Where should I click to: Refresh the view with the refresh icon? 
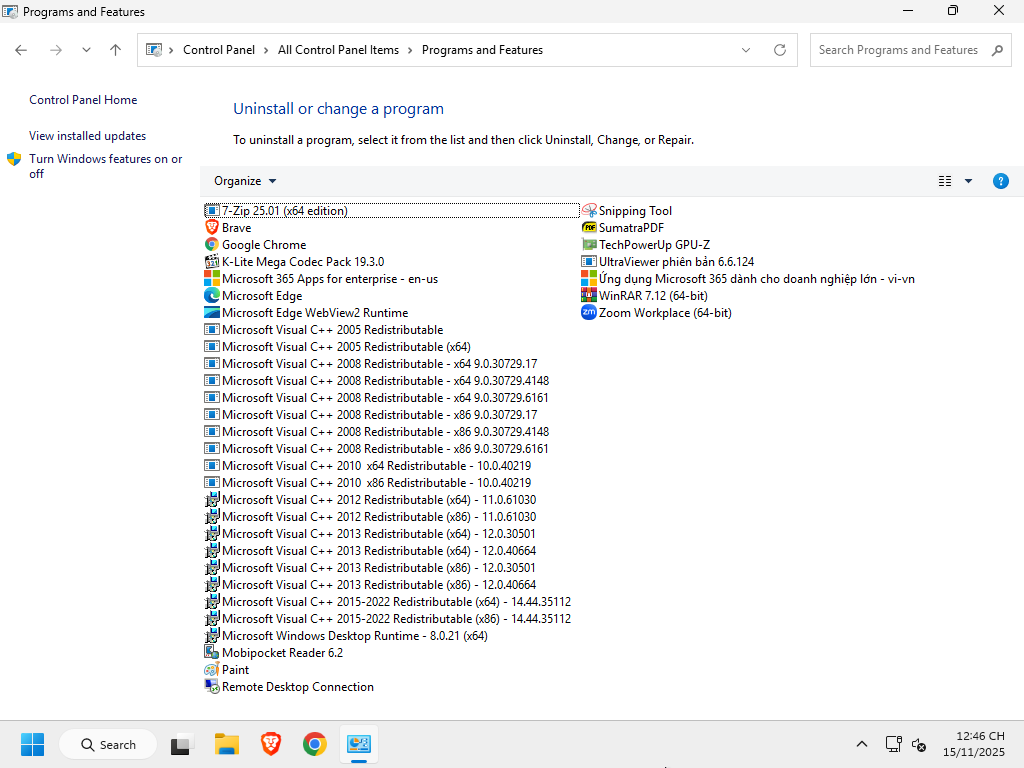click(780, 49)
